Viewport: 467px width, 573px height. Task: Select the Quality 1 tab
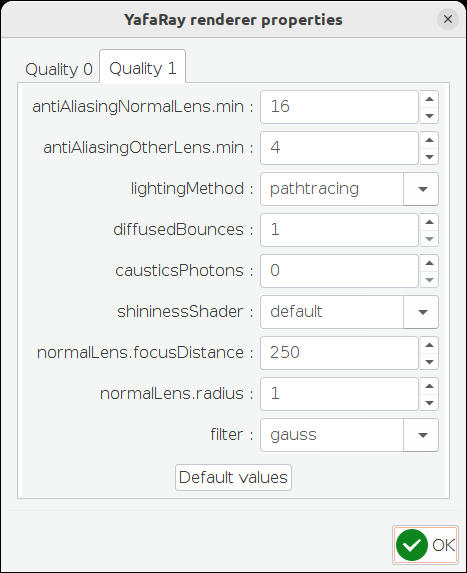pyautogui.click(x=143, y=68)
